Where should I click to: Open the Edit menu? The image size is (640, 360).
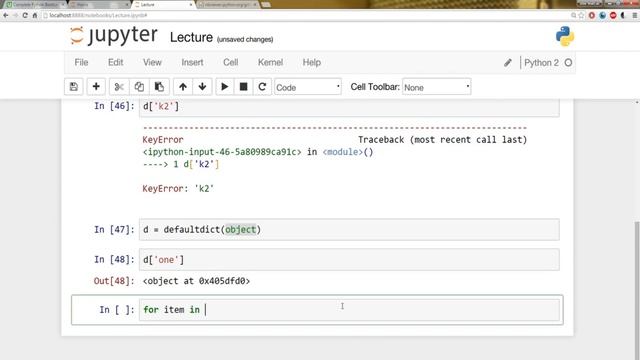(x=116, y=62)
